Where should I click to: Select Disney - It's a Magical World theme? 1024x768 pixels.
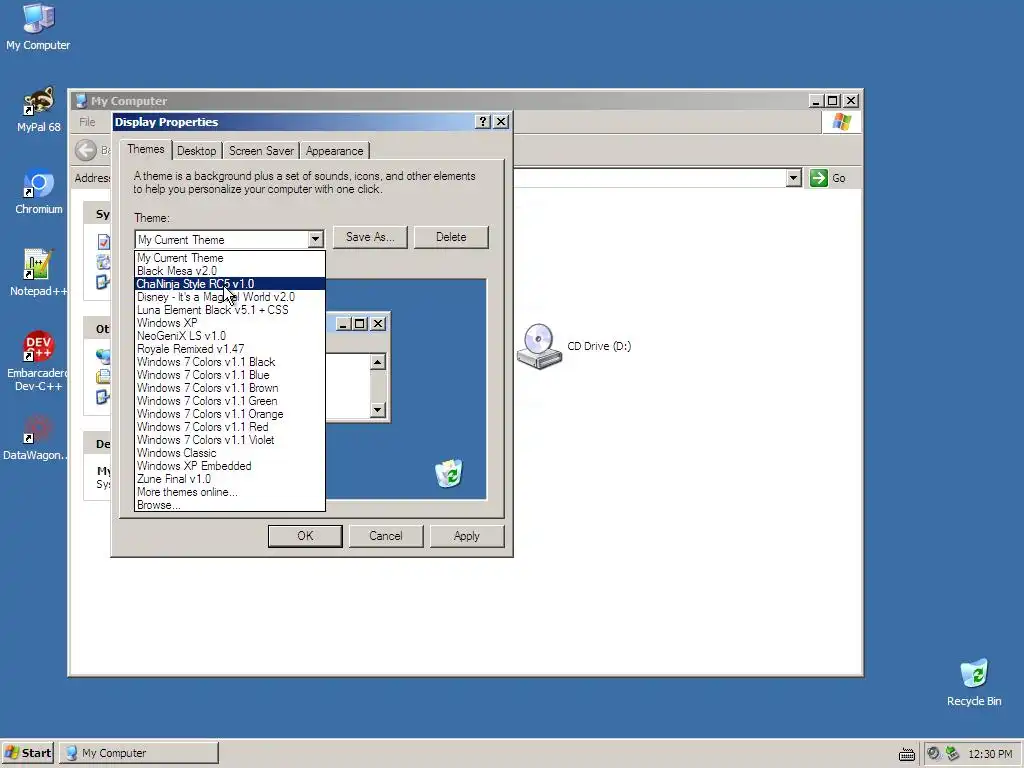[230, 297]
